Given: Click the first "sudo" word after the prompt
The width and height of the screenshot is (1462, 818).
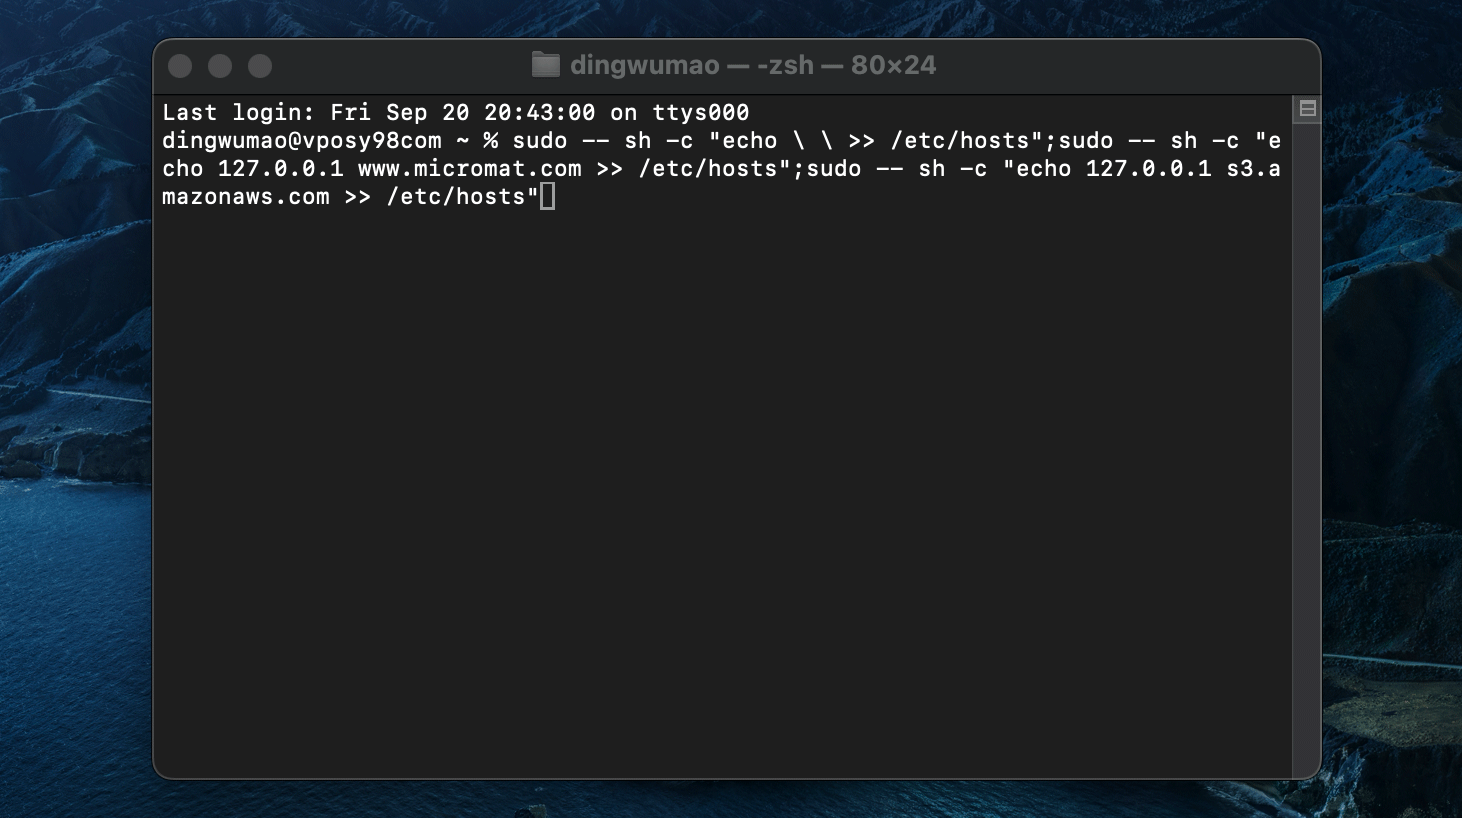Looking at the screenshot, I should [539, 141].
